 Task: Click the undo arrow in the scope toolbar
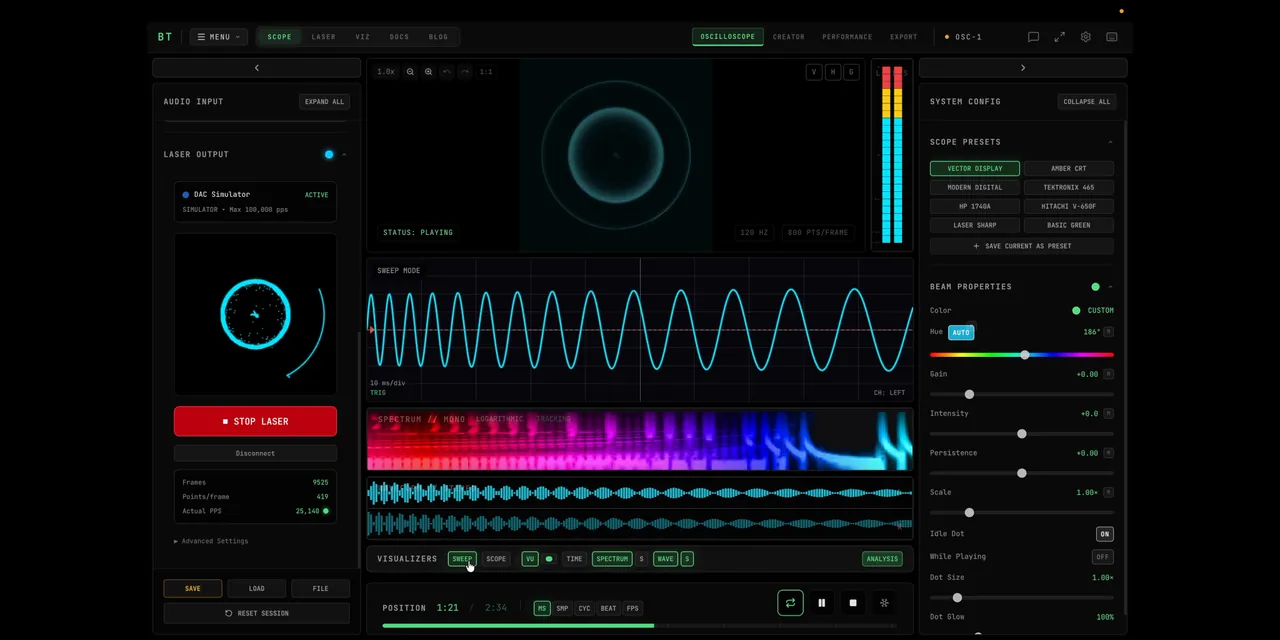point(447,72)
